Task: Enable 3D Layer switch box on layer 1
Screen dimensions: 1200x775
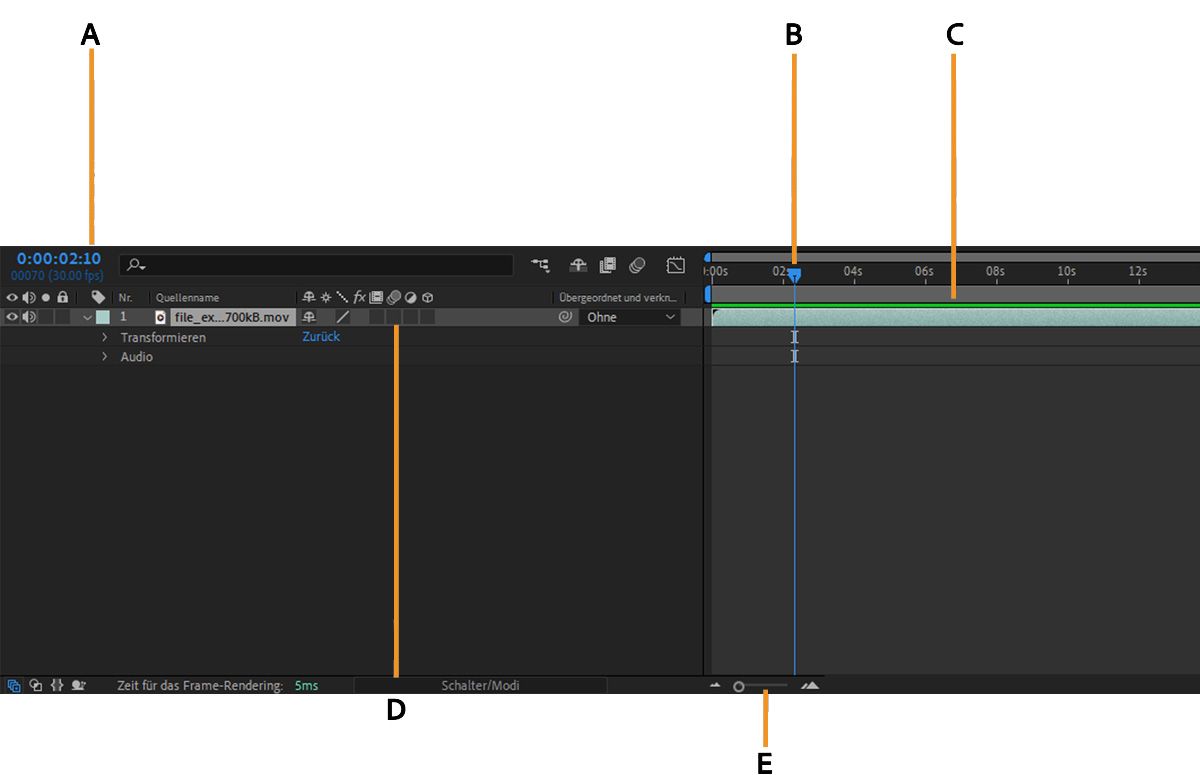Action: 427,317
